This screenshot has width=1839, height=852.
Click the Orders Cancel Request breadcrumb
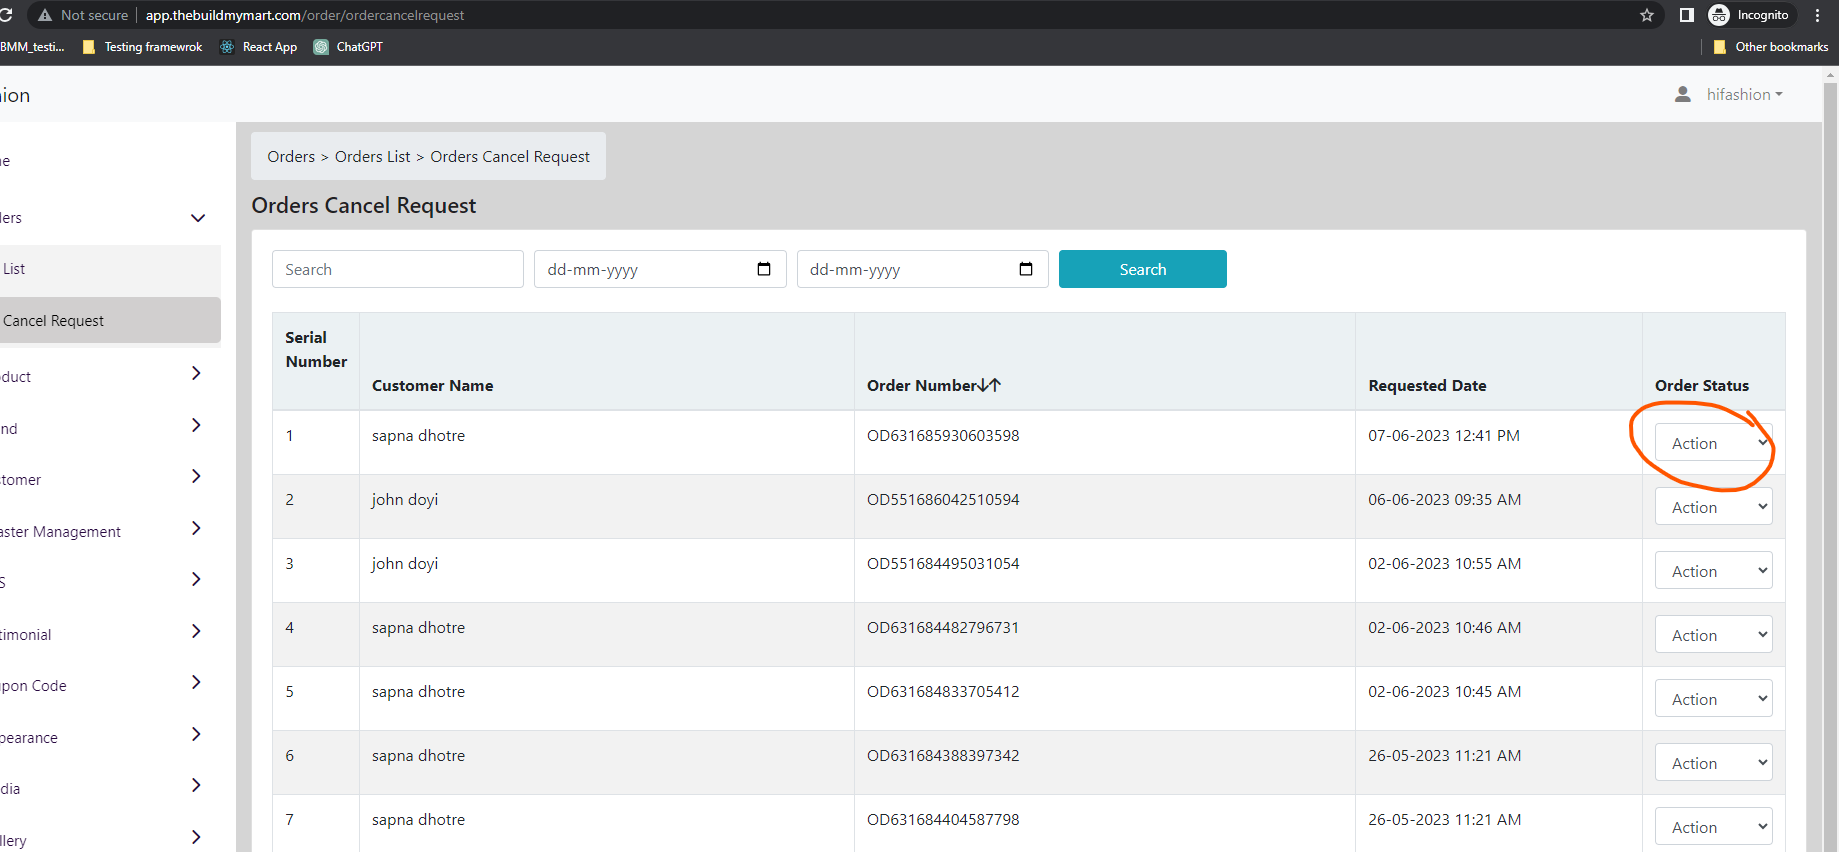coord(510,156)
